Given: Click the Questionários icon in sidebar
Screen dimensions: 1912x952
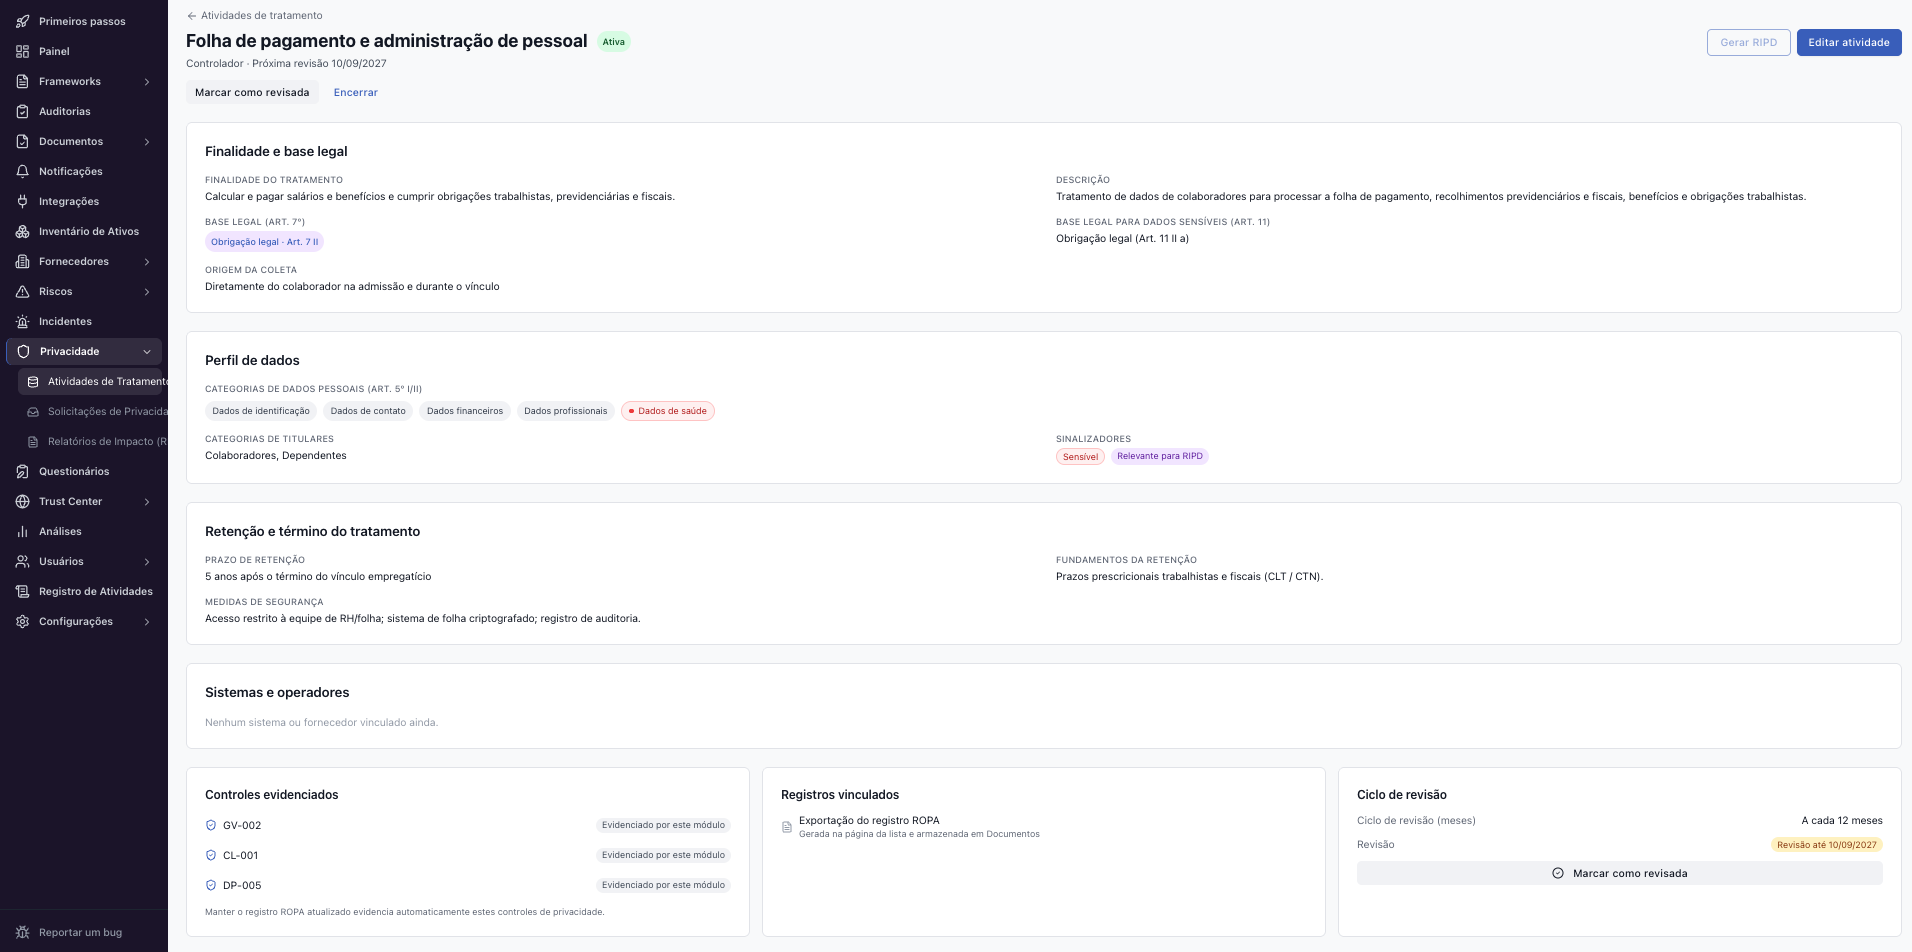Looking at the screenshot, I should (23, 471).
